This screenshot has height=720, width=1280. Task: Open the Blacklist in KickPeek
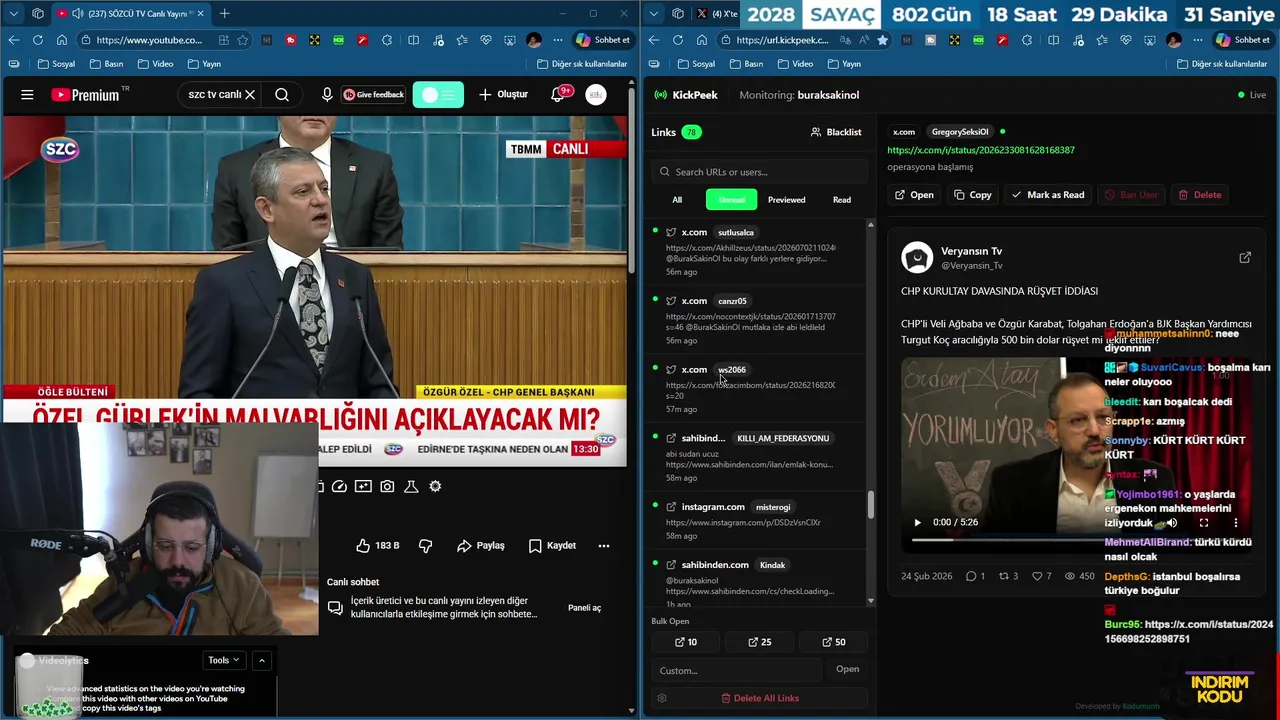coord(836,132)
